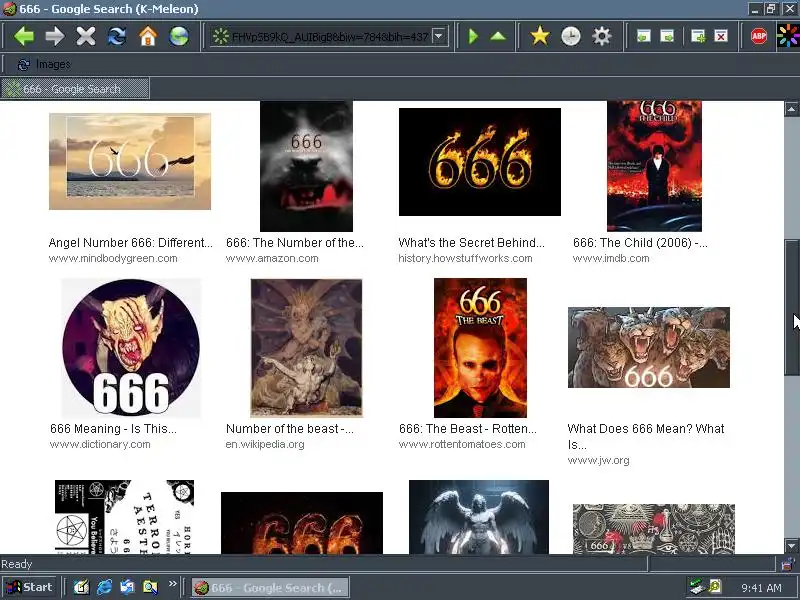
Task: Click 'Angel Number 666: Different...' title
Action: click(x=130, y=243)
